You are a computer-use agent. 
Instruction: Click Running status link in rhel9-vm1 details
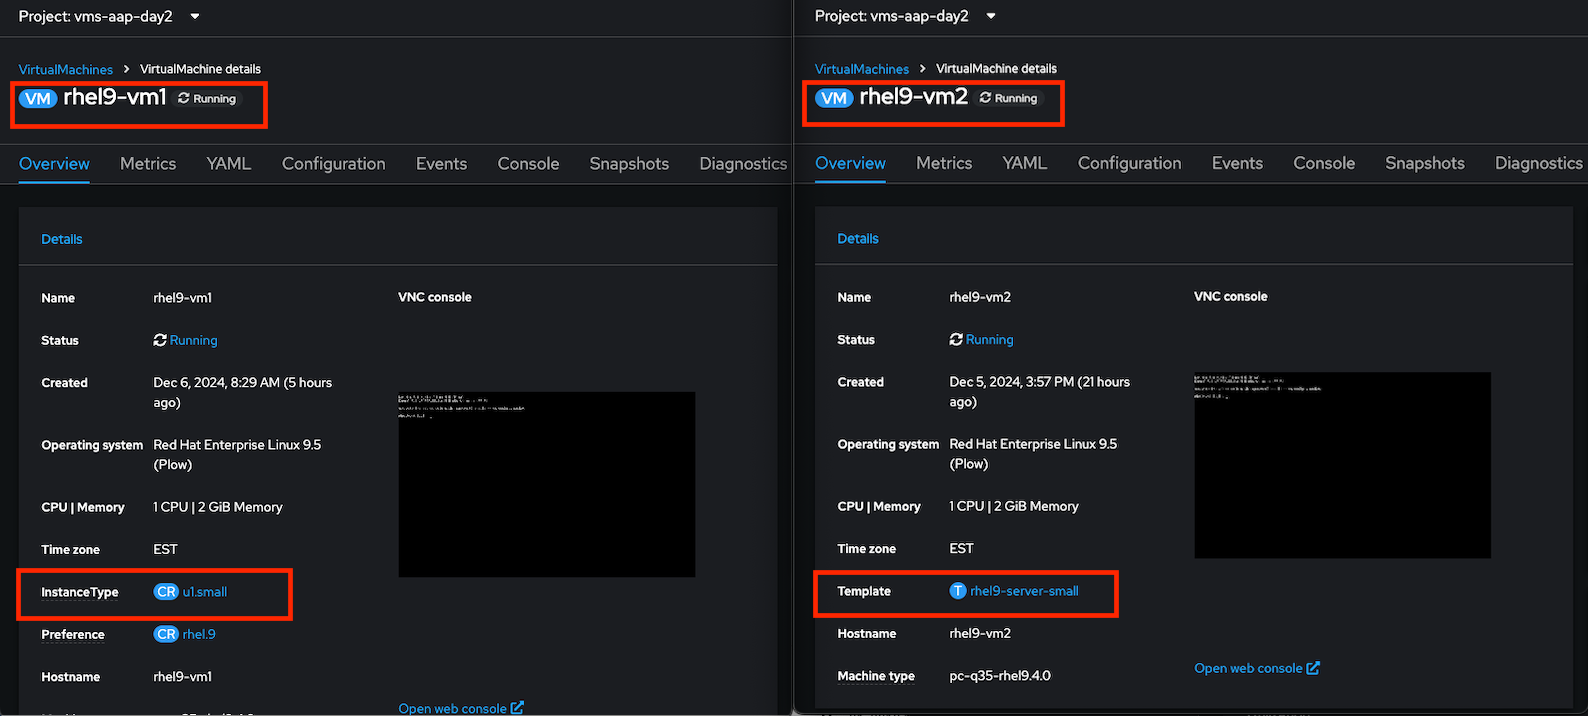pyautogui.click(x=193, y=340)
